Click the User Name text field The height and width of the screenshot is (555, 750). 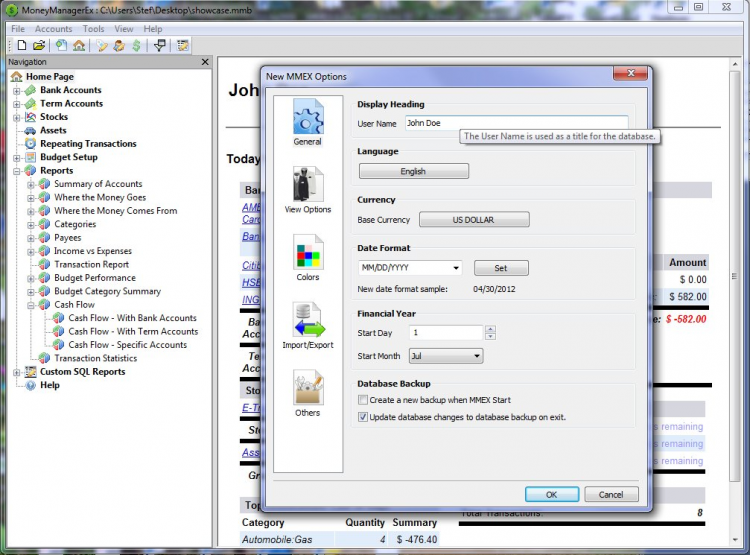pyautogui.click(x=517, y=123)
